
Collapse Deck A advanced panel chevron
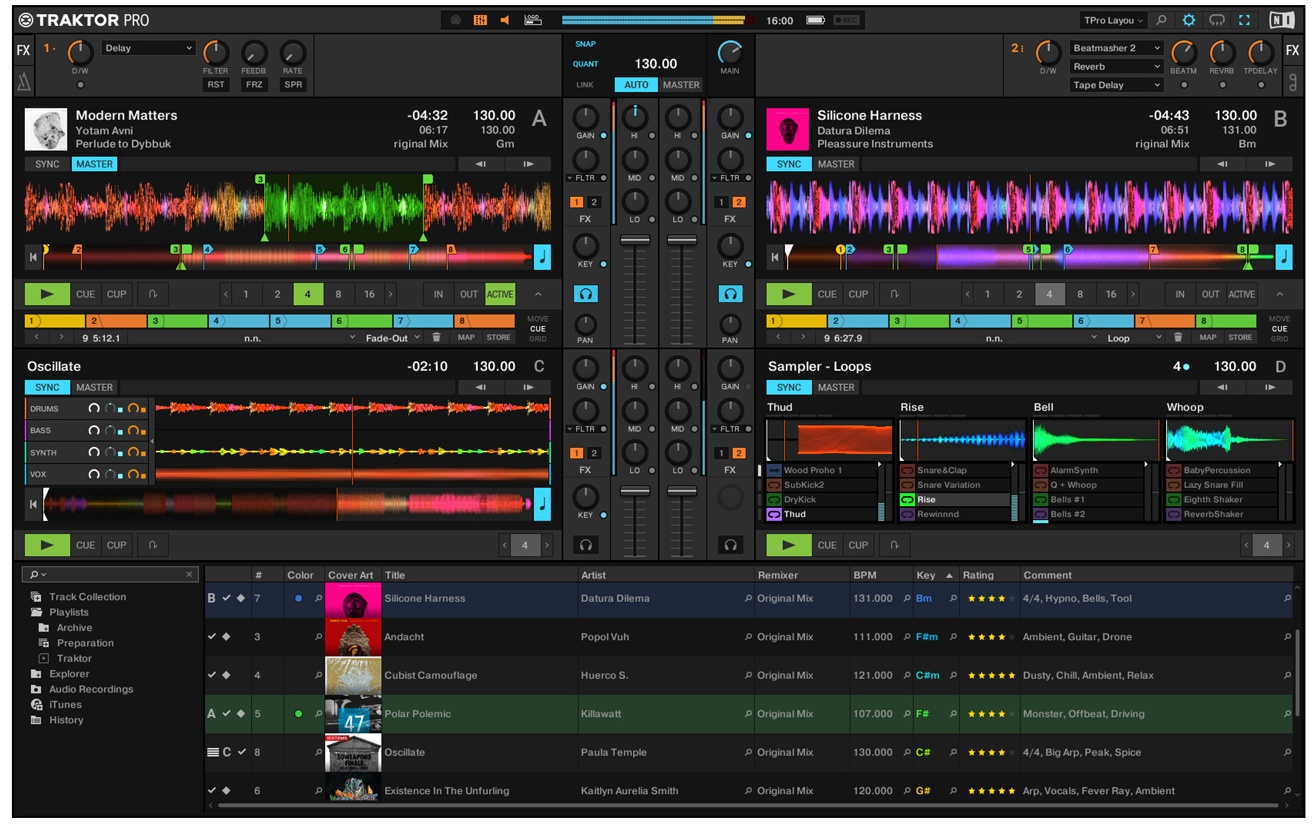point(538,294)
